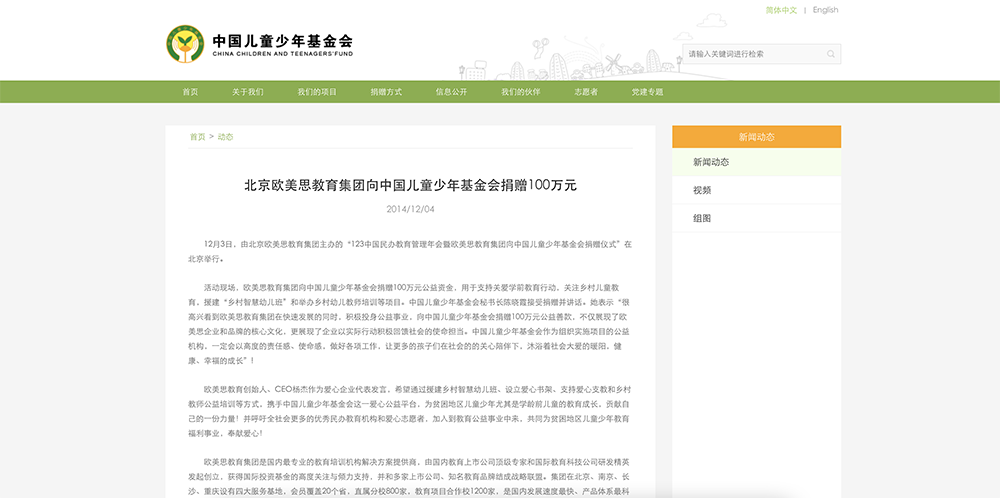Click the article title about 欧美思教育集团 donation

[x=411, y=186]
